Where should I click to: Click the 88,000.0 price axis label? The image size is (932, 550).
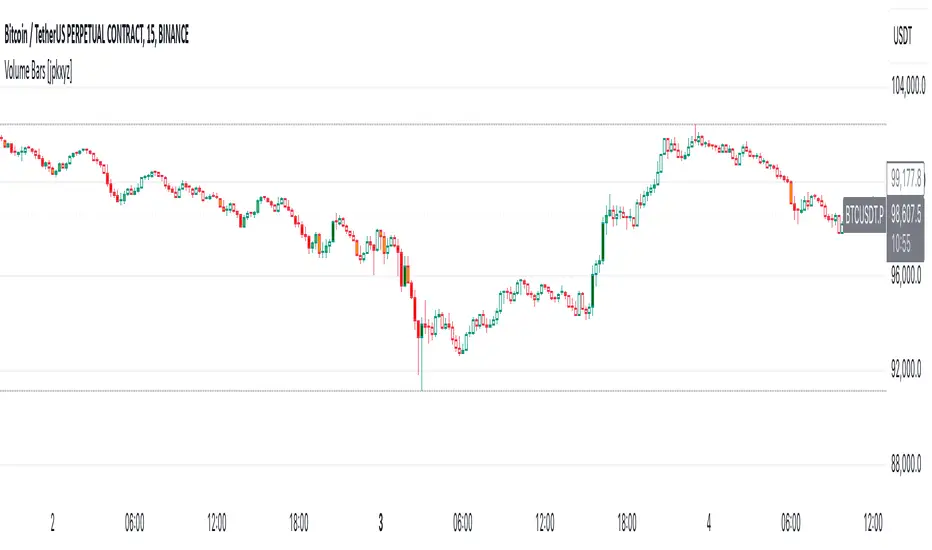[x=907, y=464]
